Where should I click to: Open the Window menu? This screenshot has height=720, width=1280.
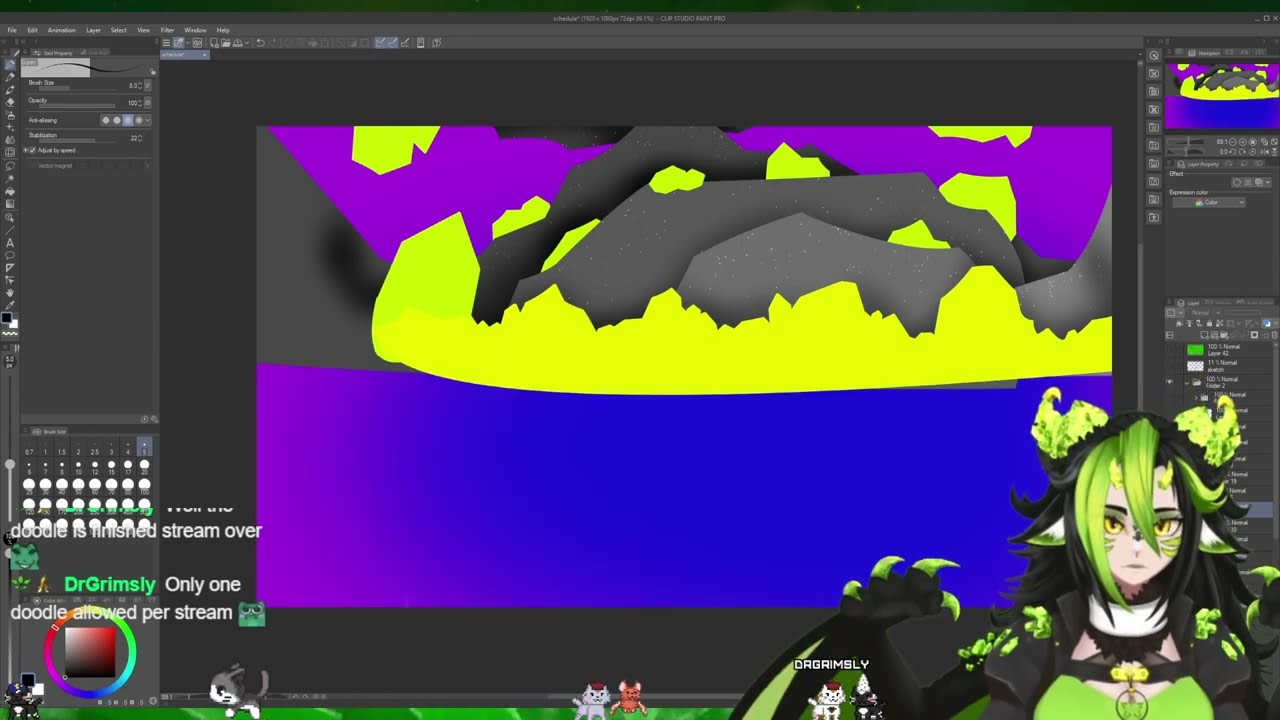pos(195,30)
